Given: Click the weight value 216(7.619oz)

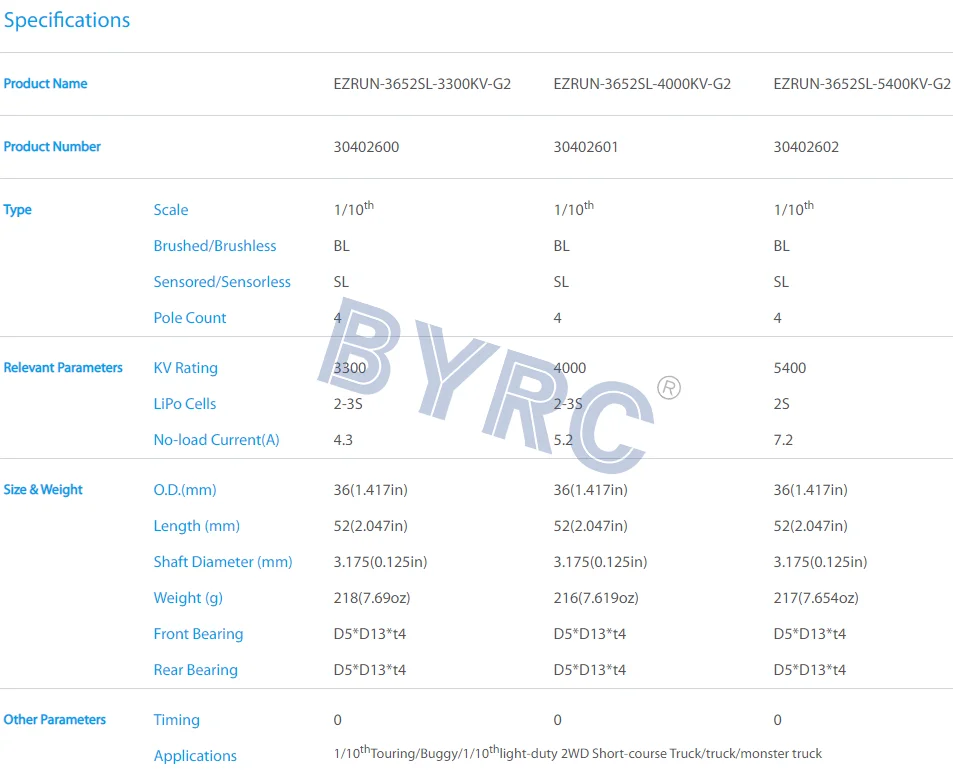Looking at the screenshot, I should [x=596, y=598].
